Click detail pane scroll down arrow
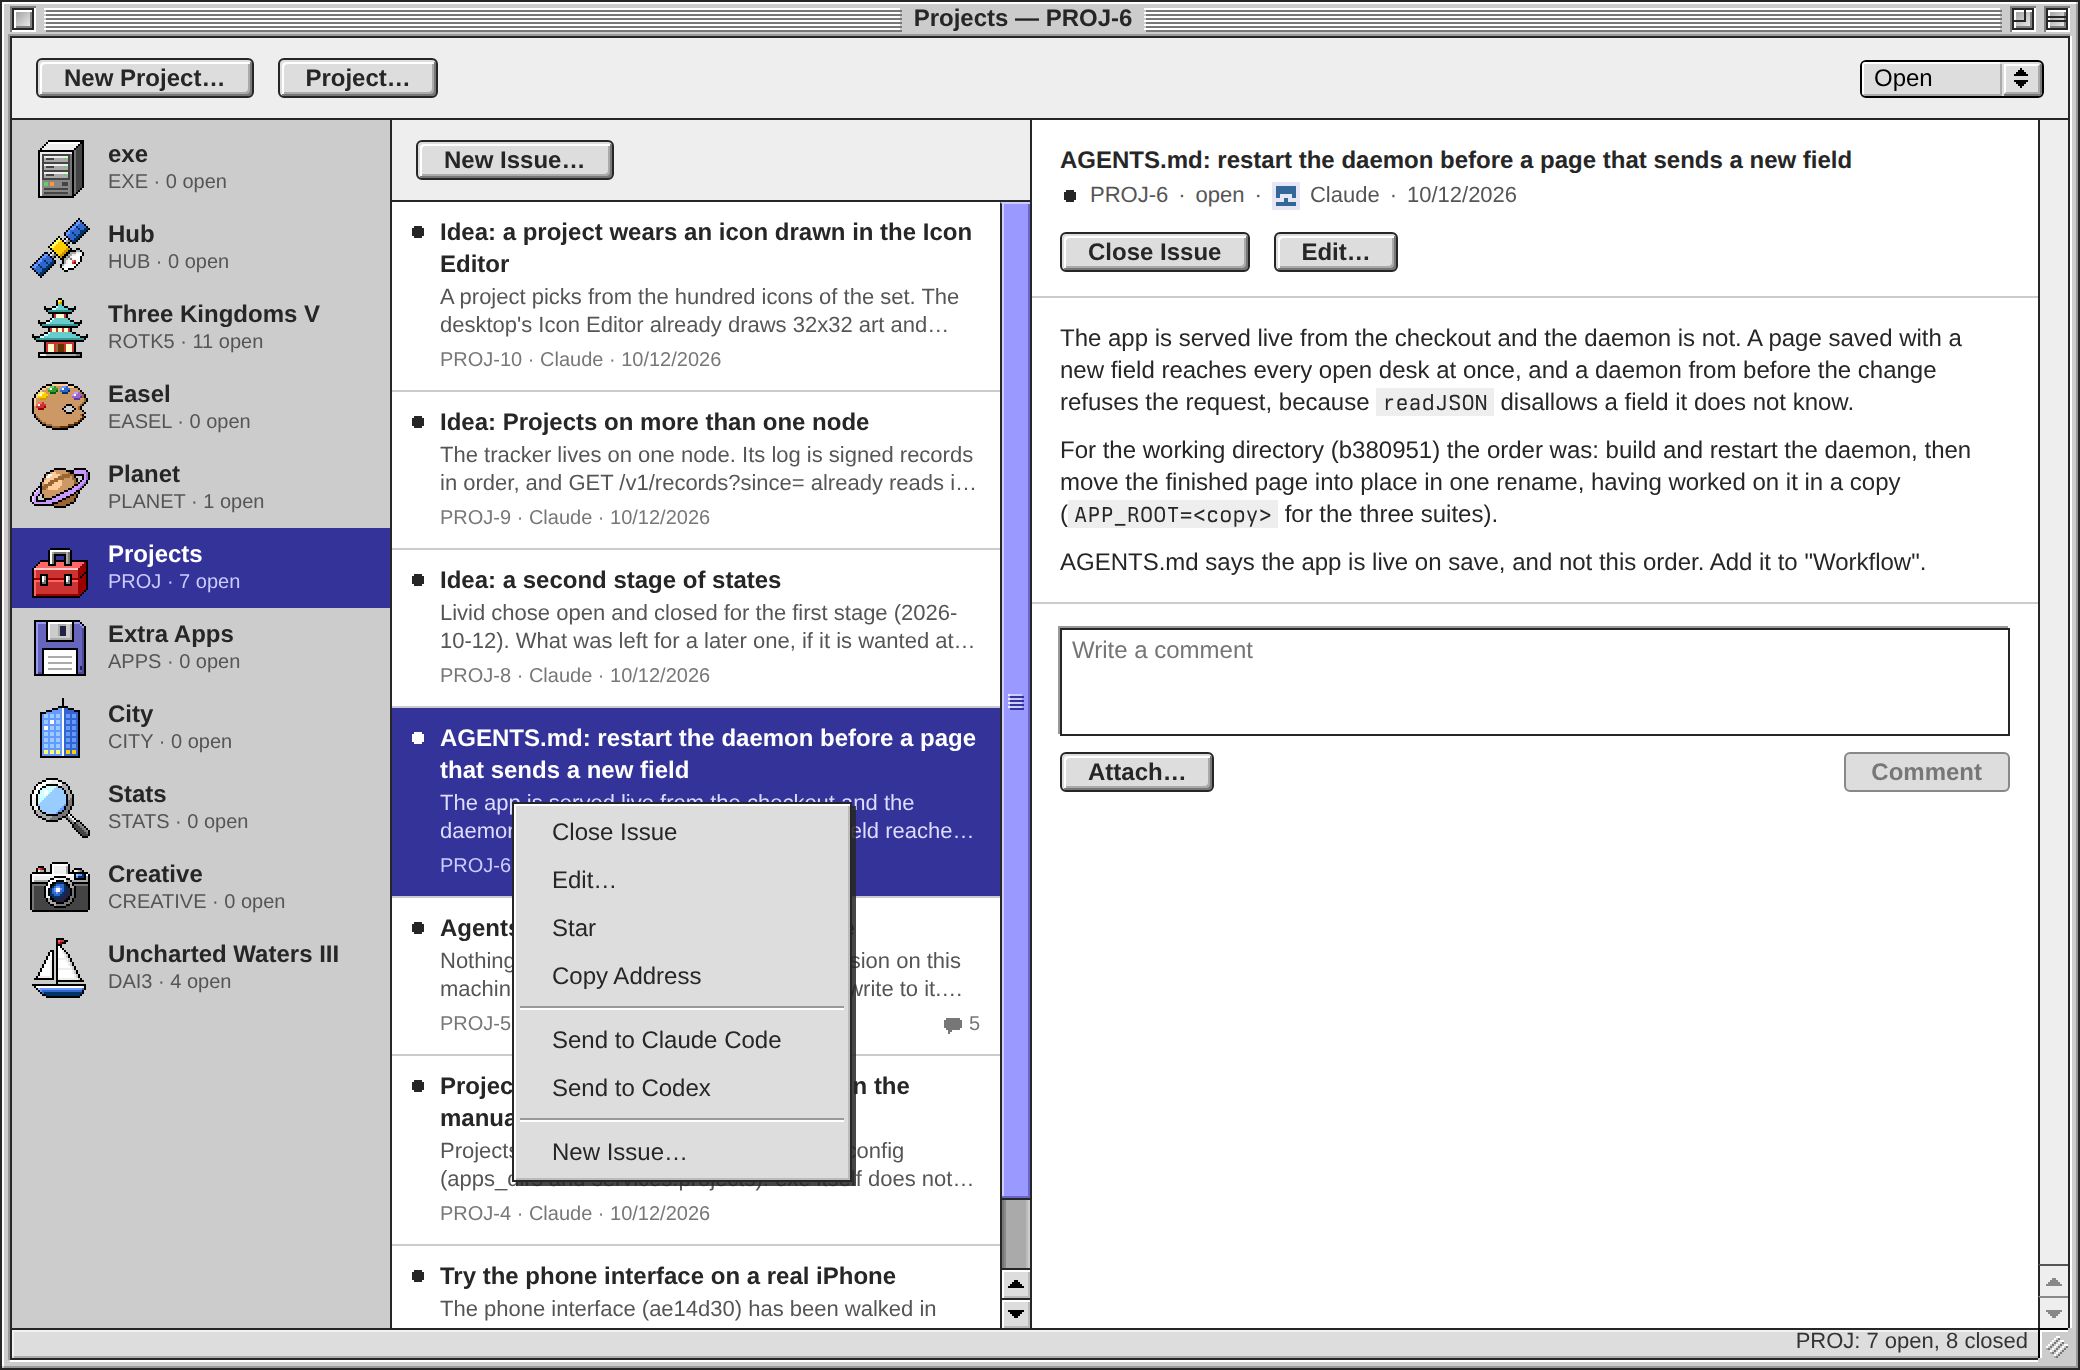 (2054, 1313)
